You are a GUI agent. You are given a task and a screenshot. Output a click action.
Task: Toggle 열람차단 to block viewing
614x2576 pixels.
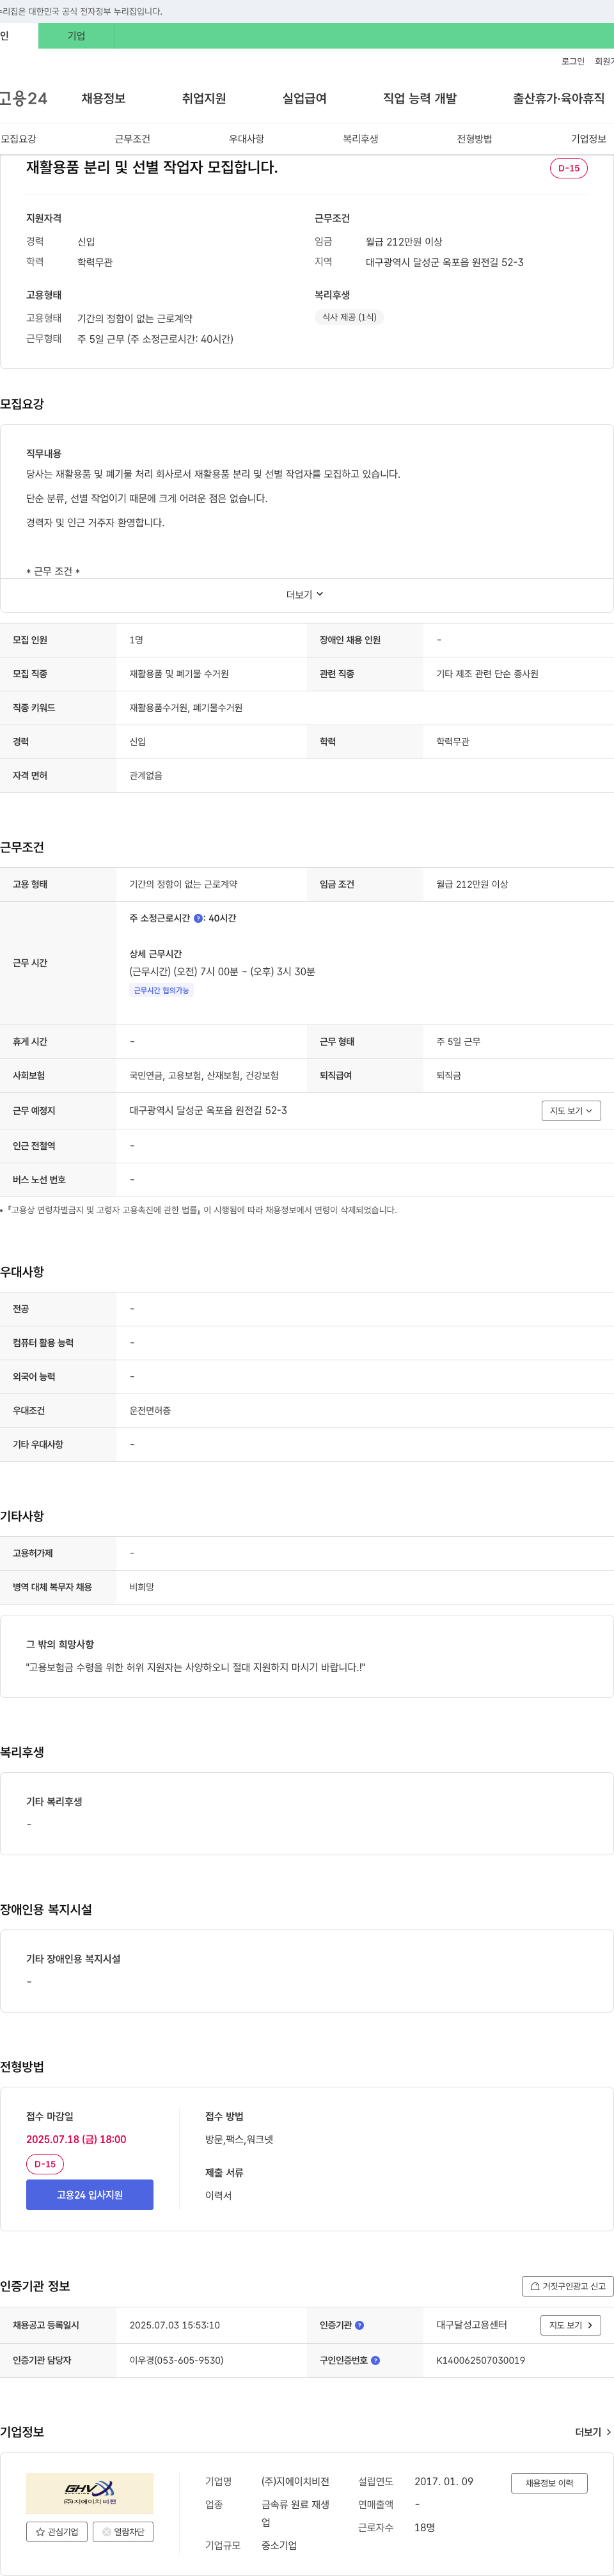[123, 2532]
